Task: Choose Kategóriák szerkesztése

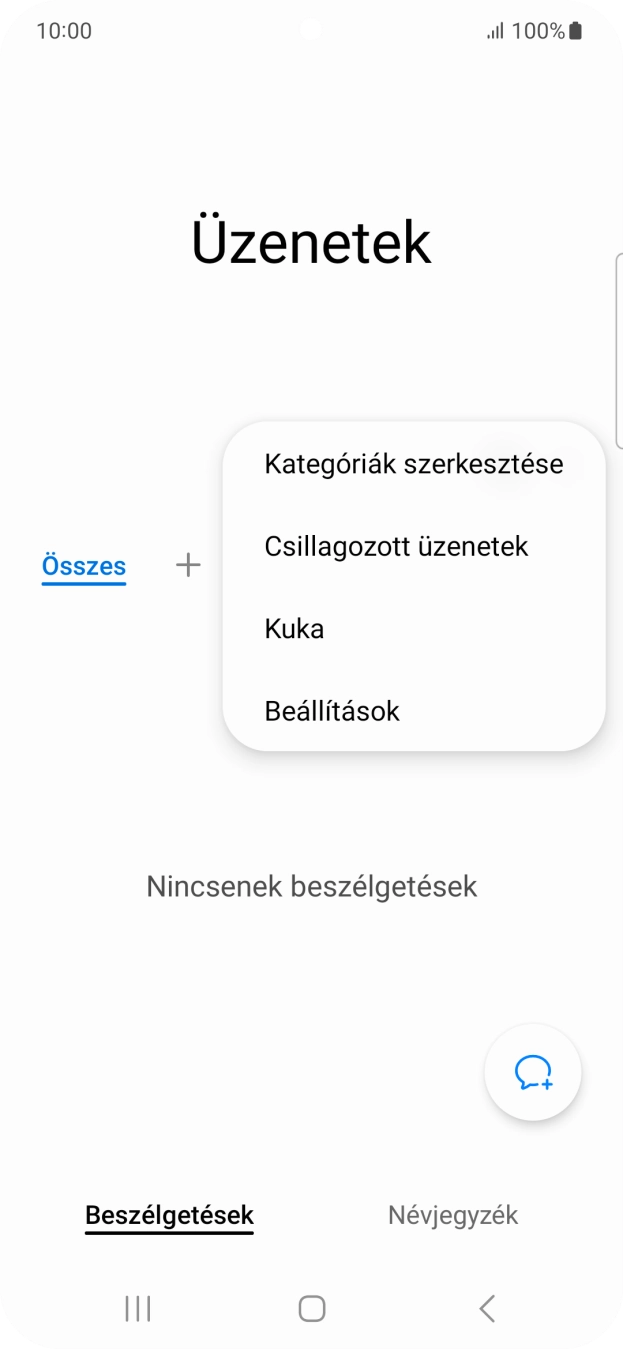Action: click(x=413, y=463)
